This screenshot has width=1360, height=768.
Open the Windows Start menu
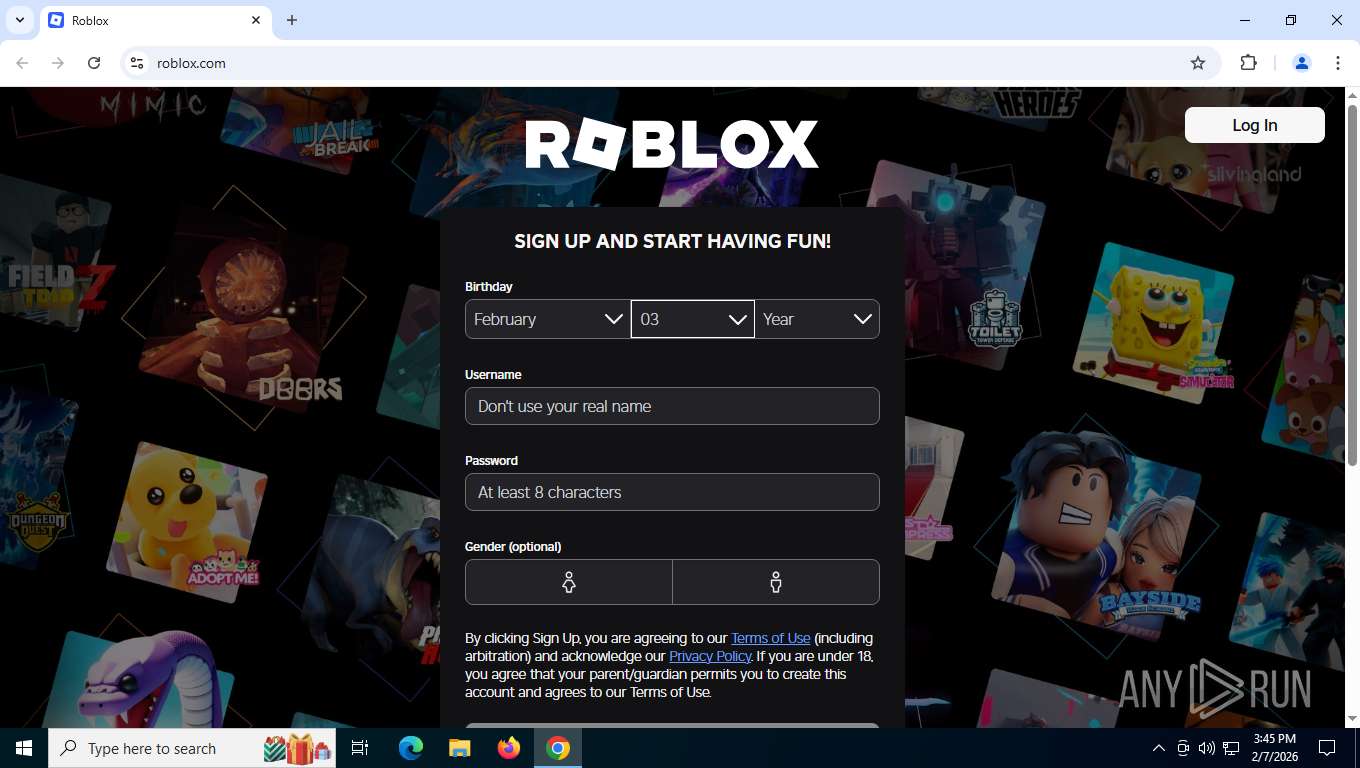click(x=24, y=748)
